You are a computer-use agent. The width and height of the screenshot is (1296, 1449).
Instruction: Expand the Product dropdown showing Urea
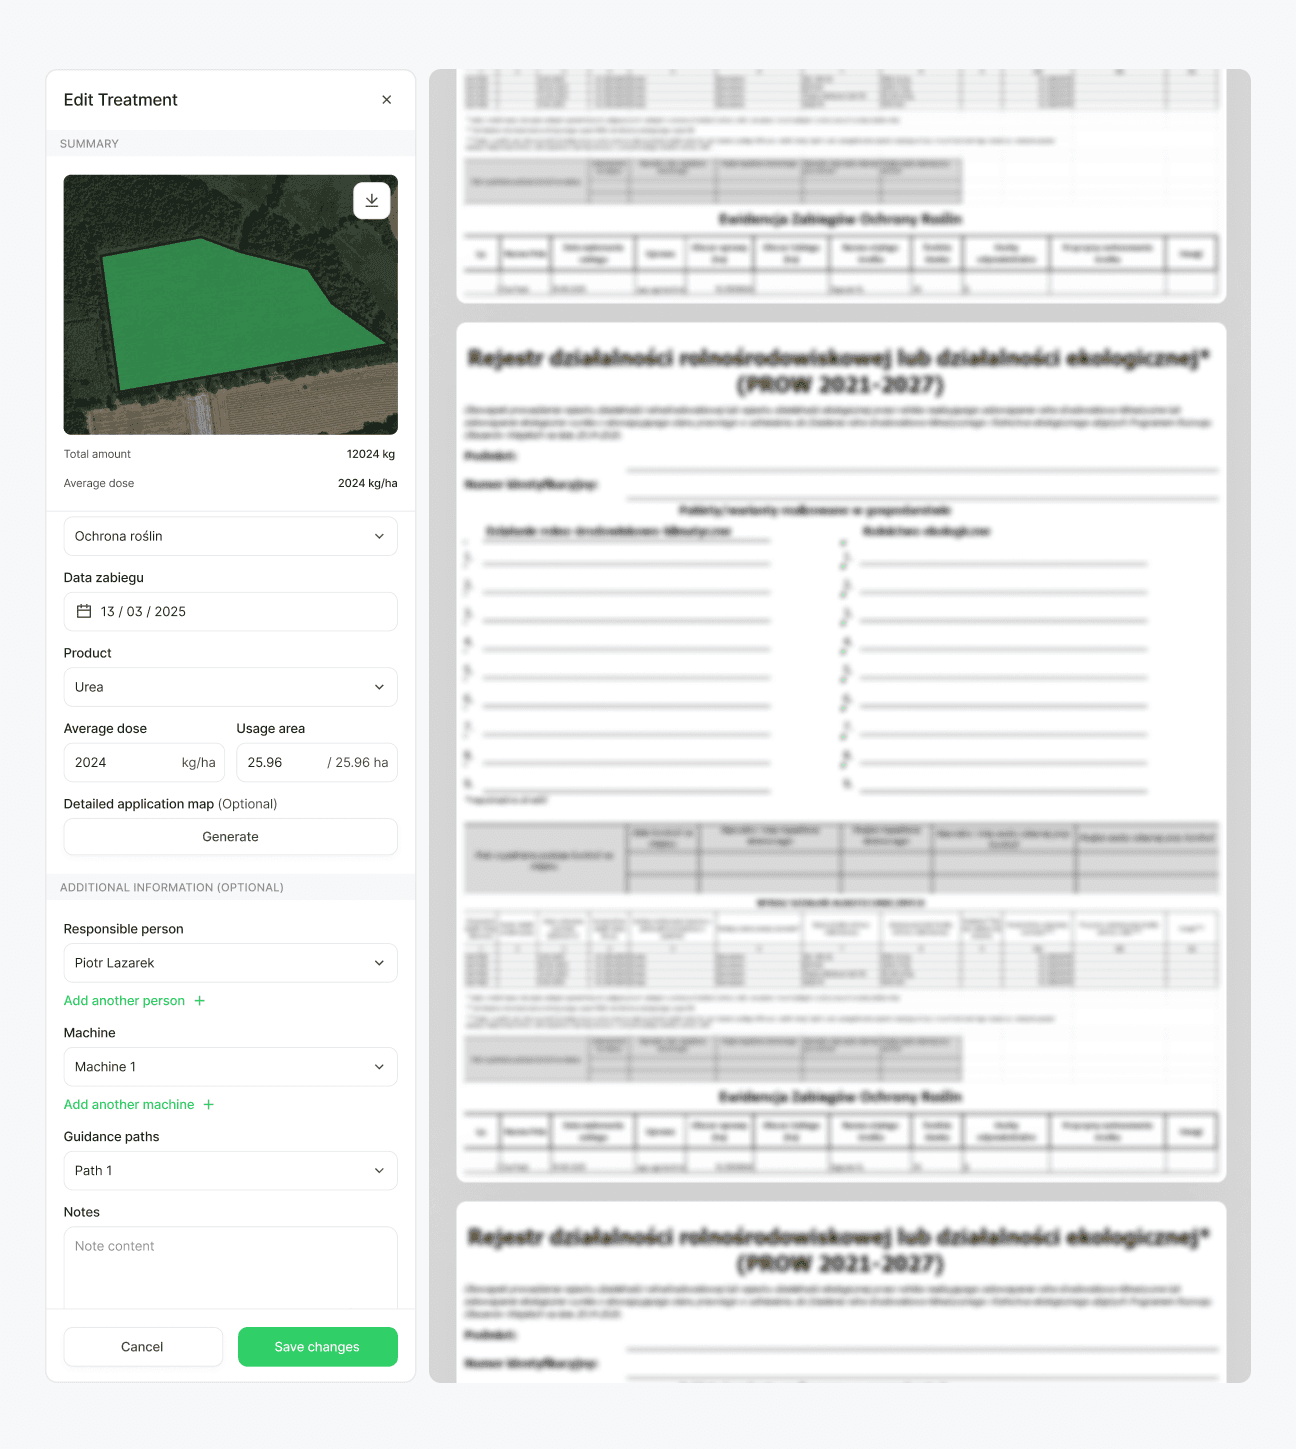[230, 687]
